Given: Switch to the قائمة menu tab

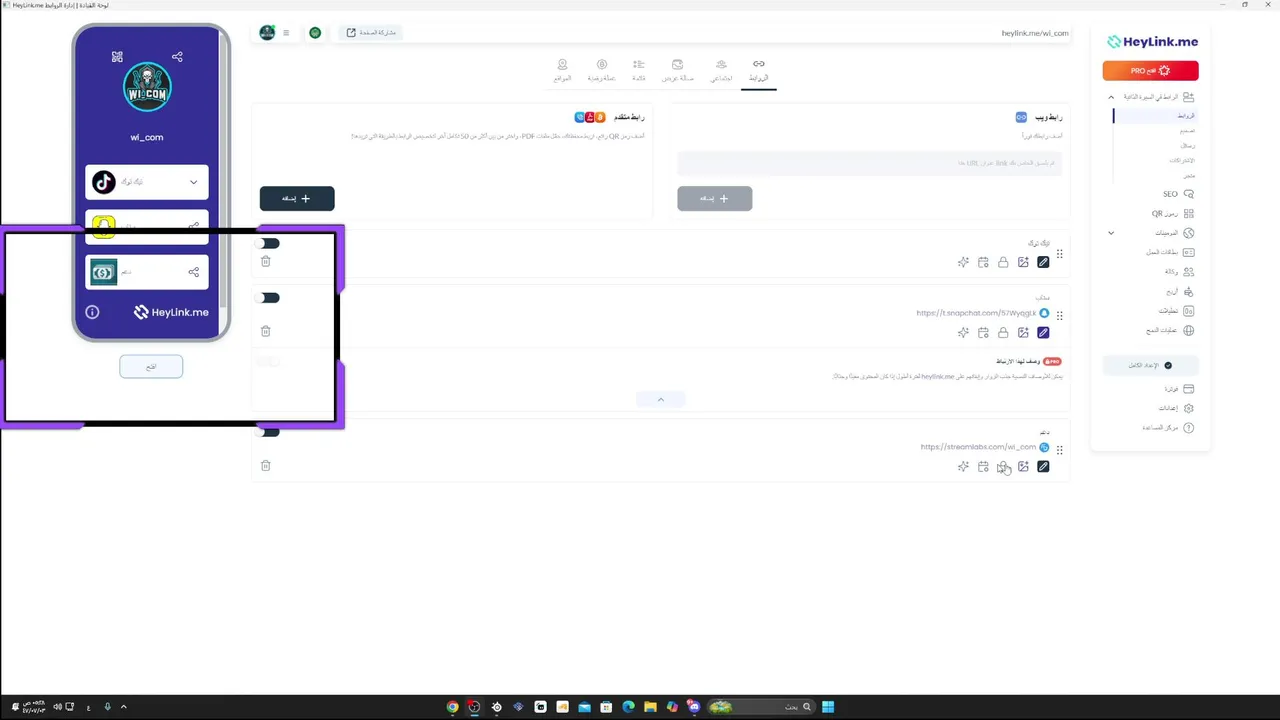Looking at the screenshot, I should tap(639, 71).
